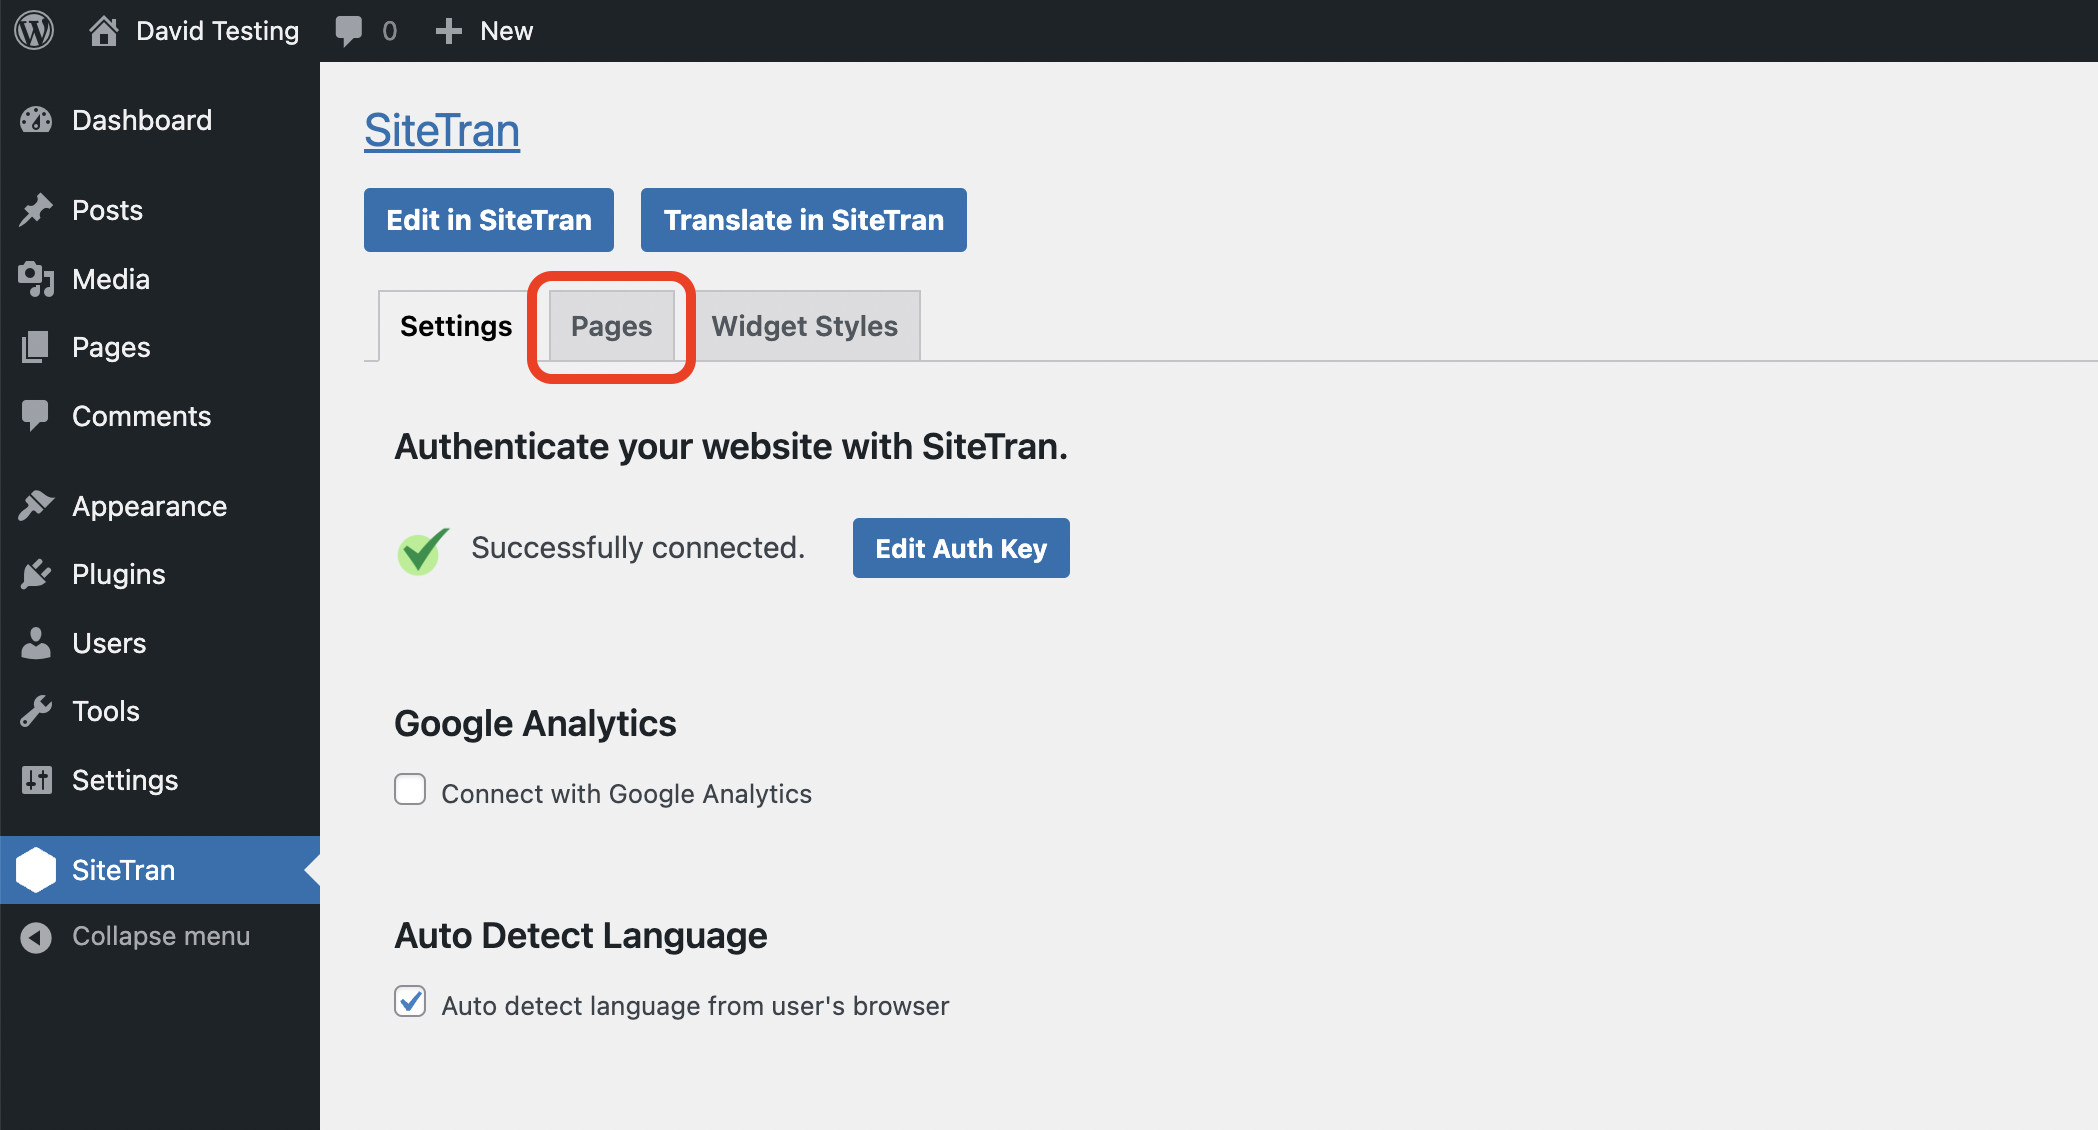Image resolution: width=2098 pixels, height=1130 pixels.
Task: Click the Collapse menu arrow icon
Action: click(x=36, y=937)
